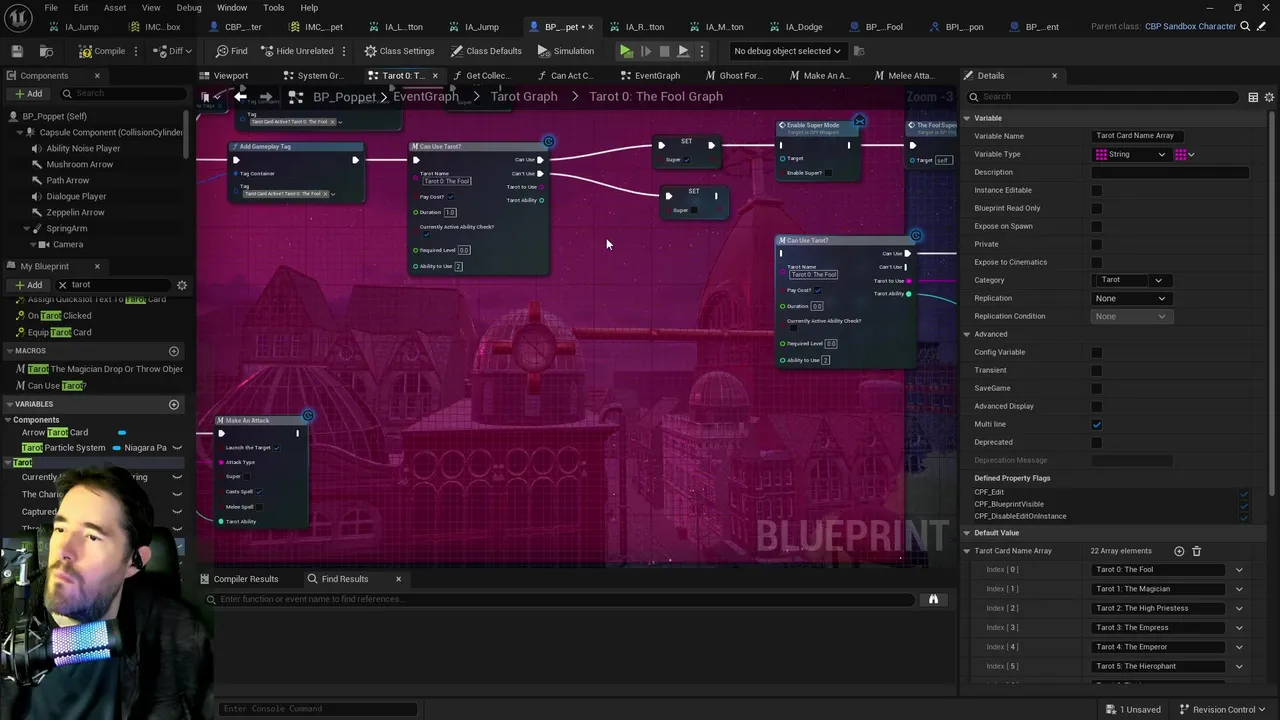Click the Stop playback icon
Screen dimensions: 1280x720
click(x=664, y=51)
